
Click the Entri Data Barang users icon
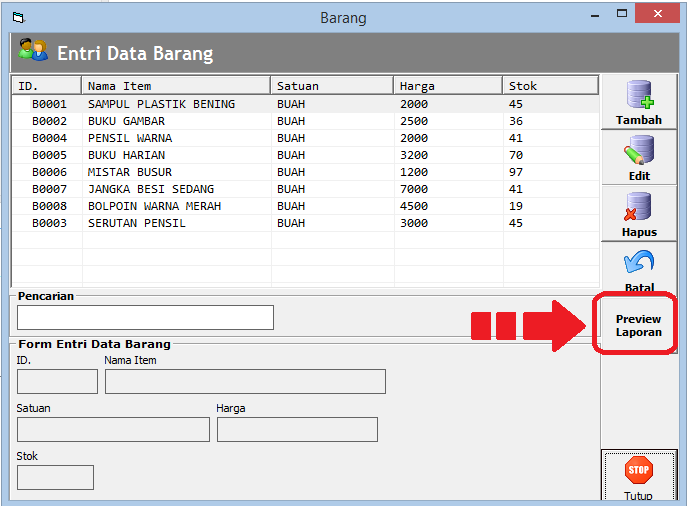(x=33, y=50)
